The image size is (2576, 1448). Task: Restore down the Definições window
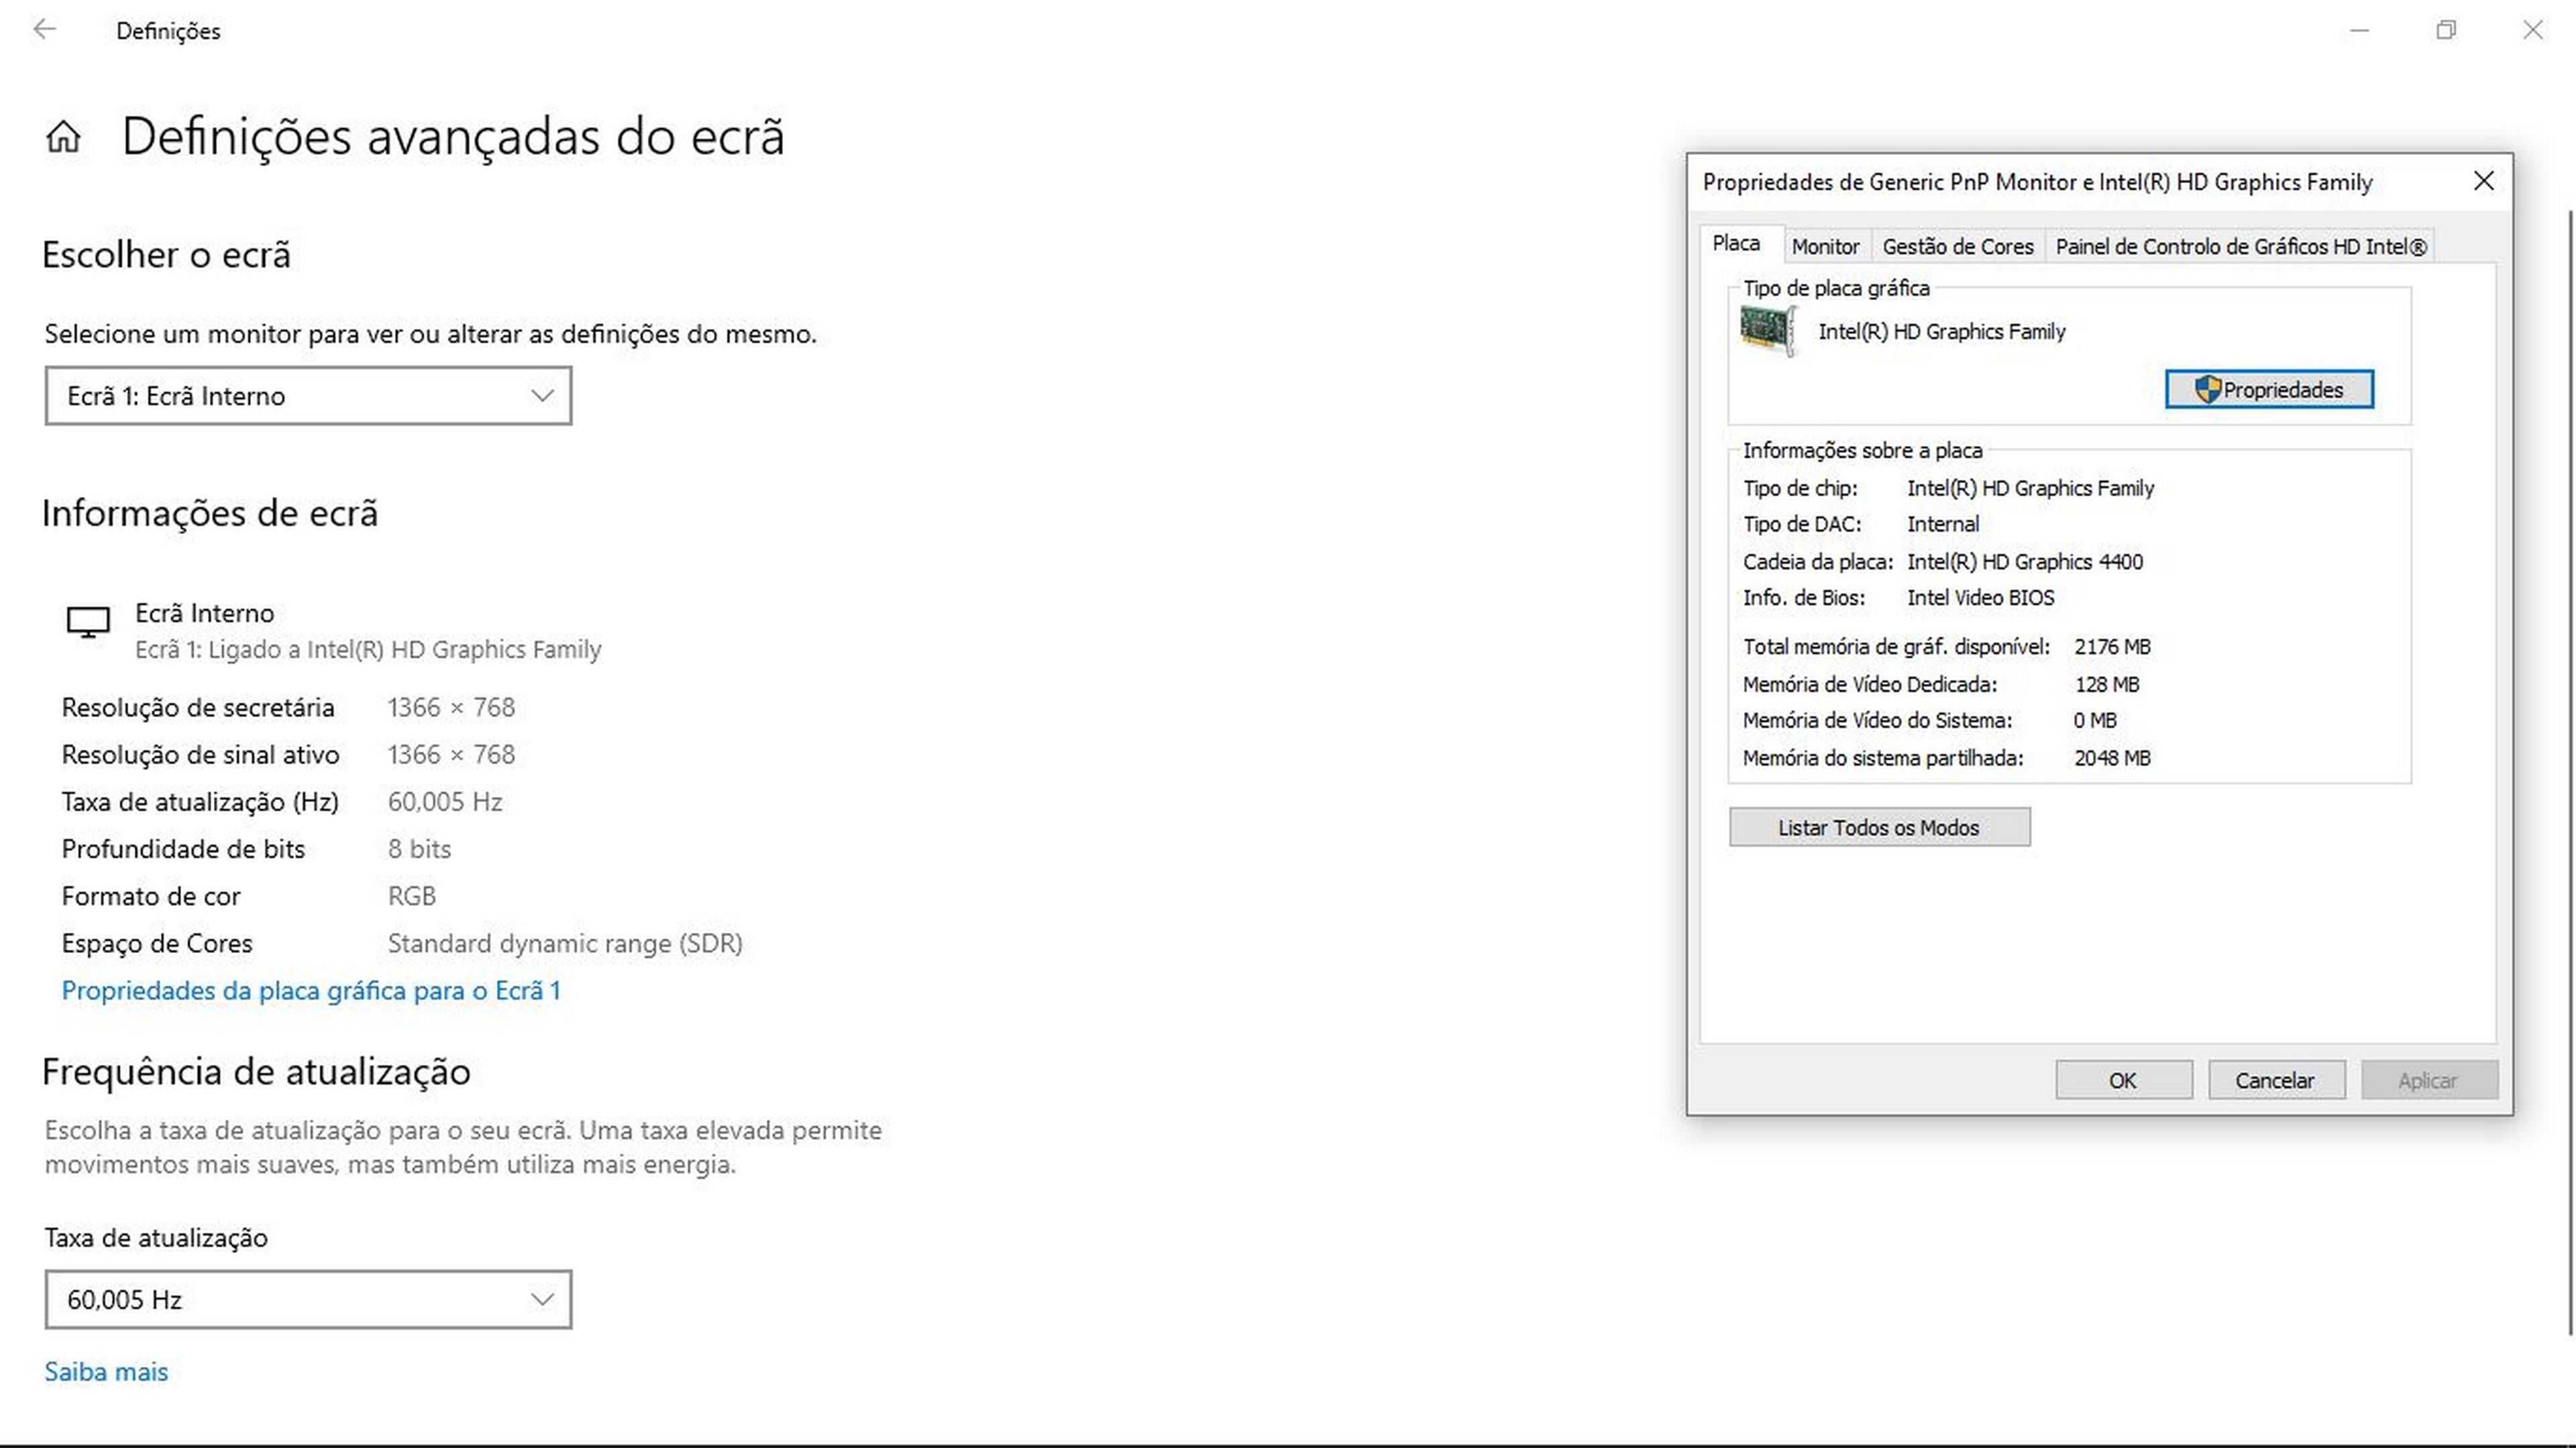tap(2446, 30)
